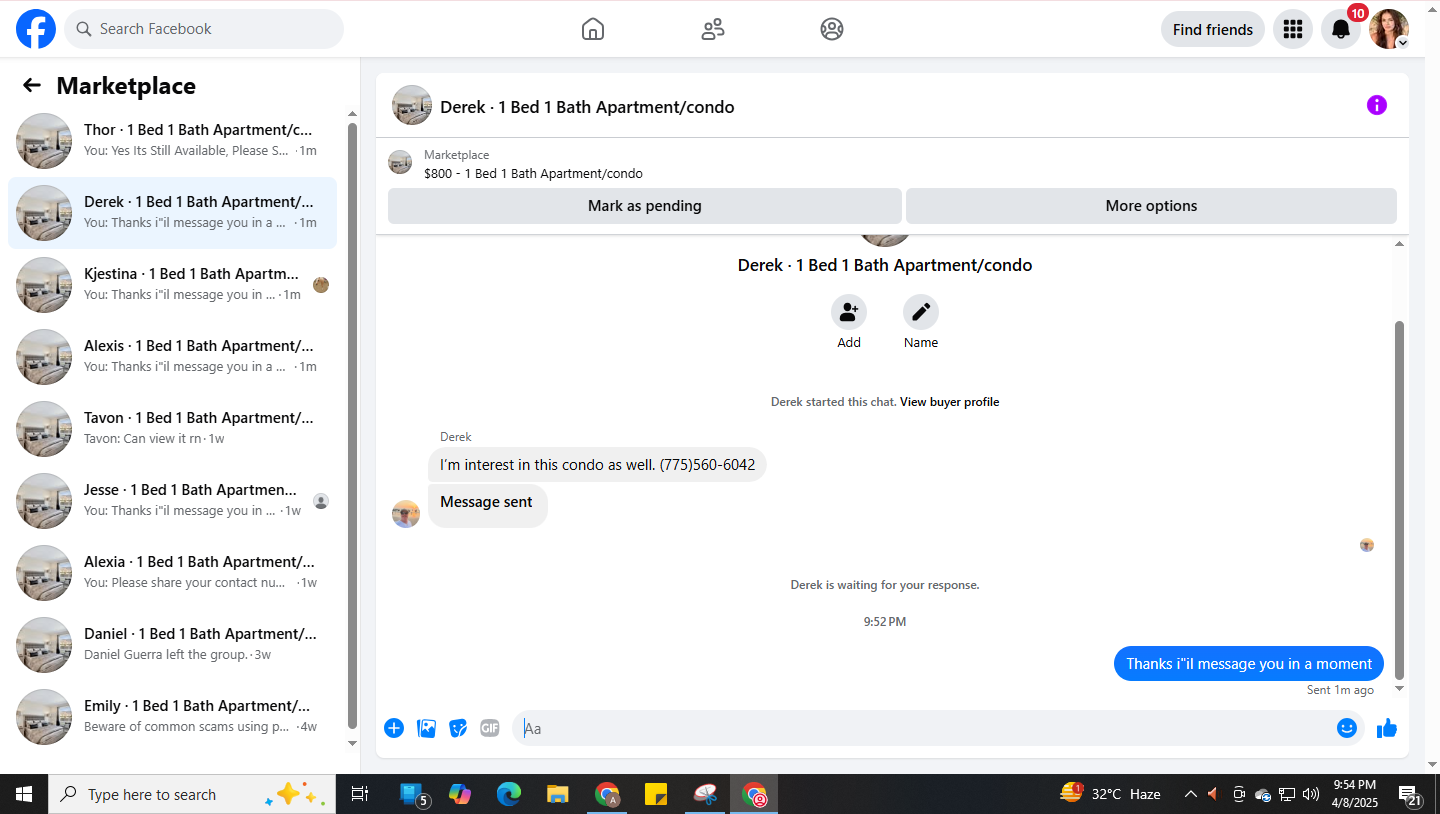Click the 'Message sent' bubble

point(487,505)
